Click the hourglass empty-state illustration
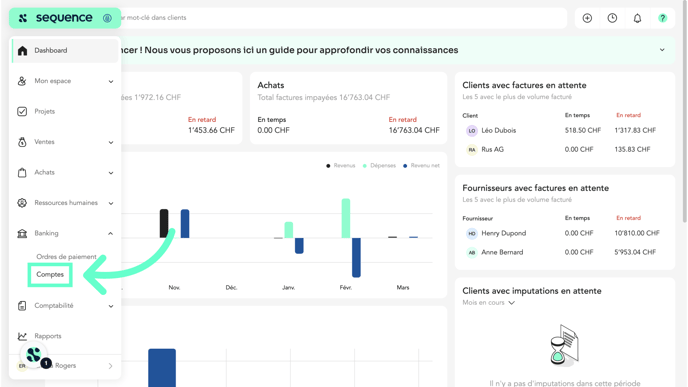The height and width of the screenshot is (387, 688). click(564, 345)
